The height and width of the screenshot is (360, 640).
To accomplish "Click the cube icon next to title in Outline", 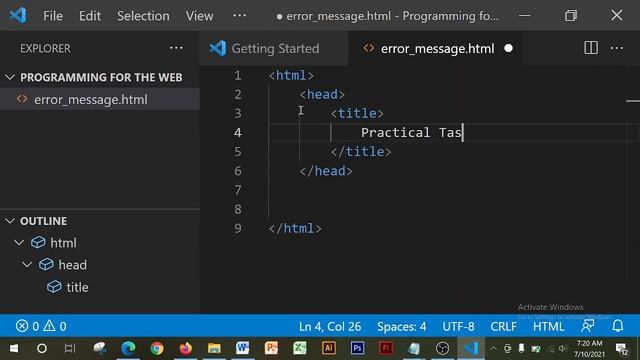I will [54, 287].
